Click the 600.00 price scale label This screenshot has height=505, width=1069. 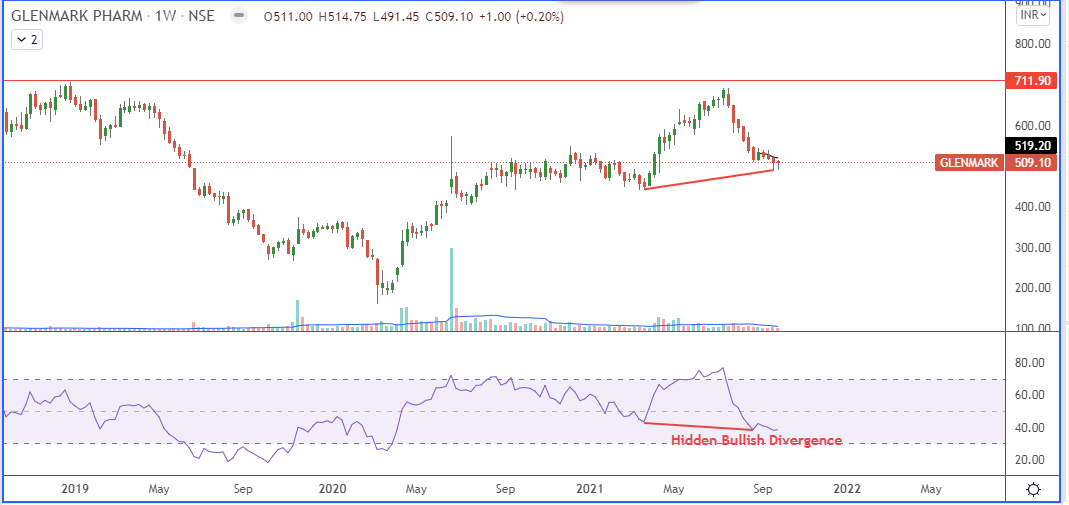tap(1034, 126)
